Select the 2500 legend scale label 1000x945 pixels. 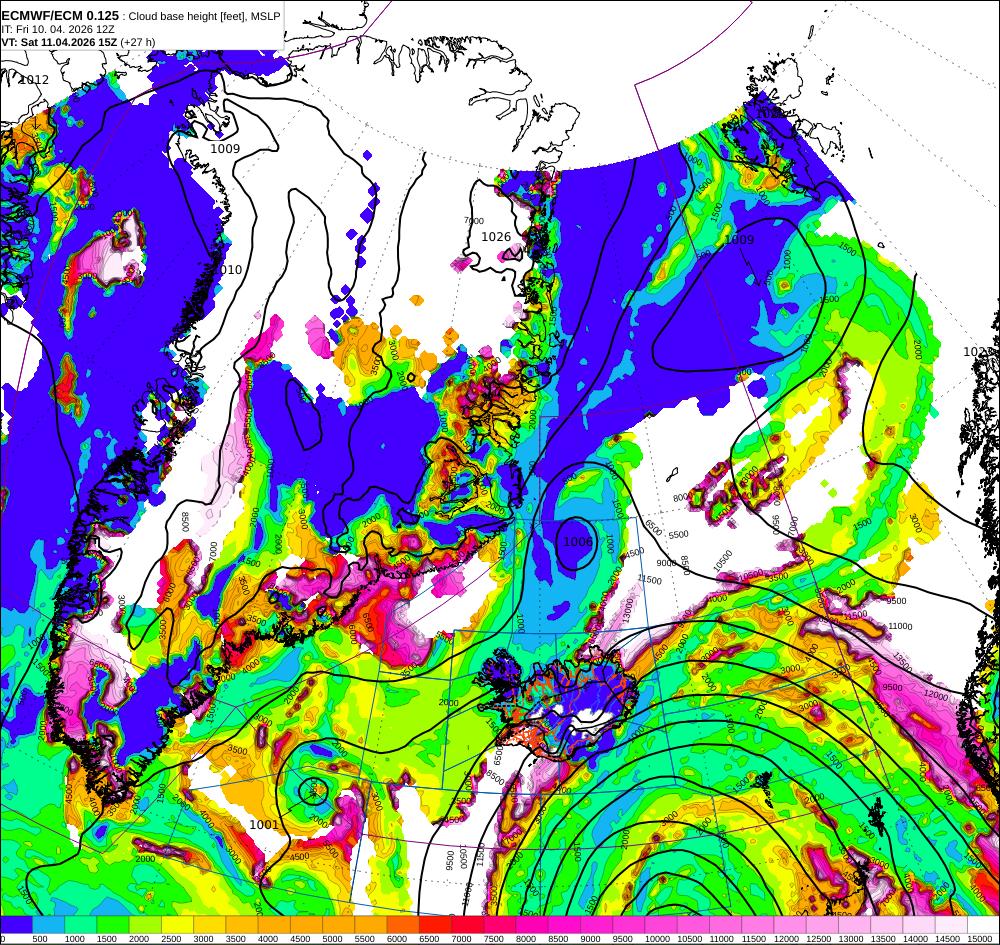(x=169, y=939)
